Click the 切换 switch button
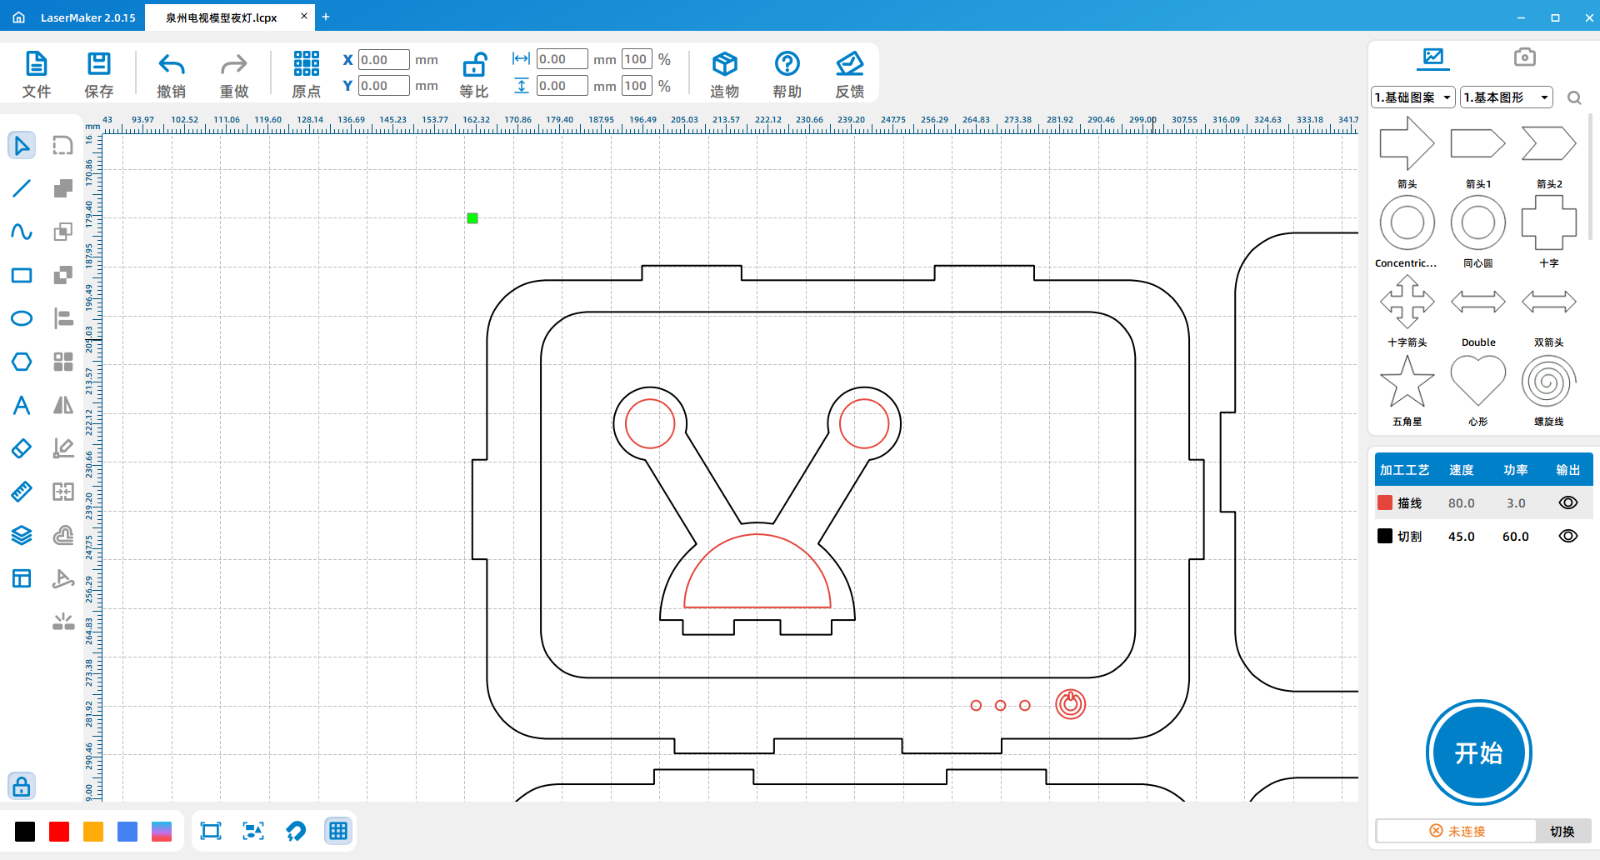Image resolution: width=1600 pixels, height=860 pixels. pyautogui.click(x=1561, y=831)
